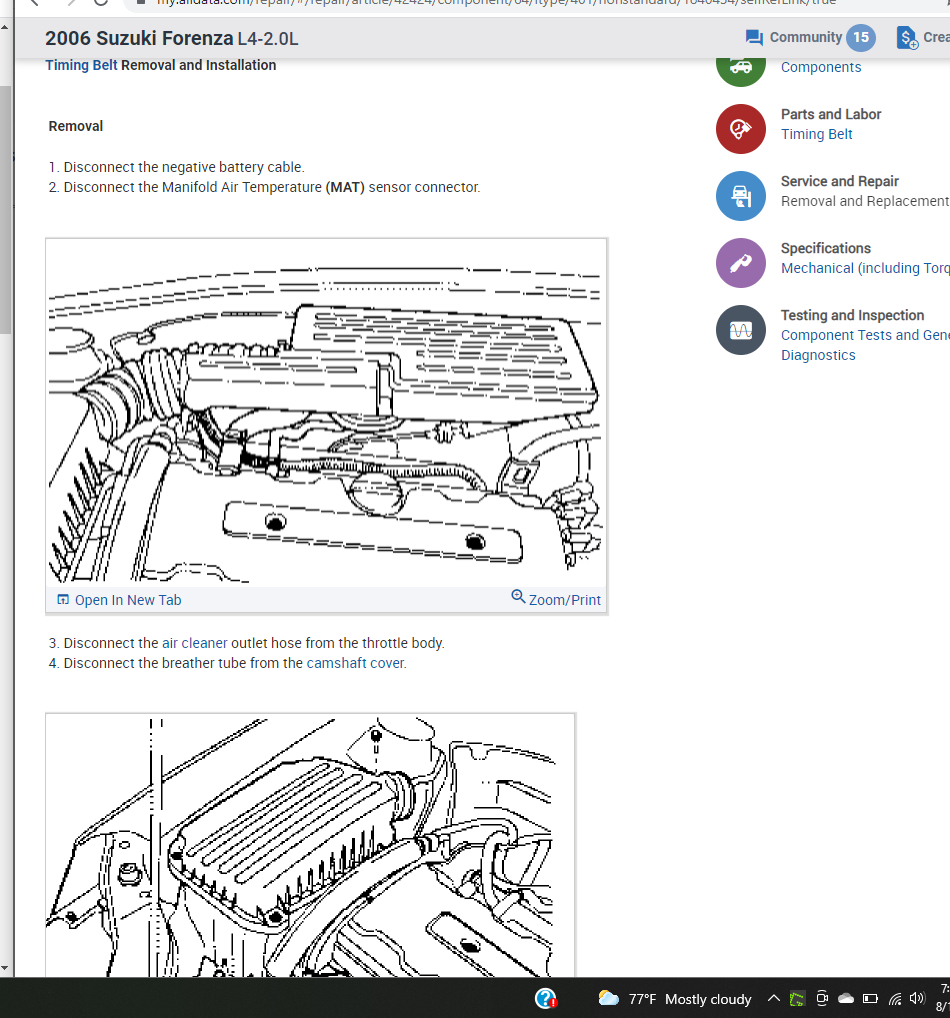Viewport: 950px width, 1018px height.
Task: Open Timing Belt under Parts and Labor
Action: (x=816, y=134)
